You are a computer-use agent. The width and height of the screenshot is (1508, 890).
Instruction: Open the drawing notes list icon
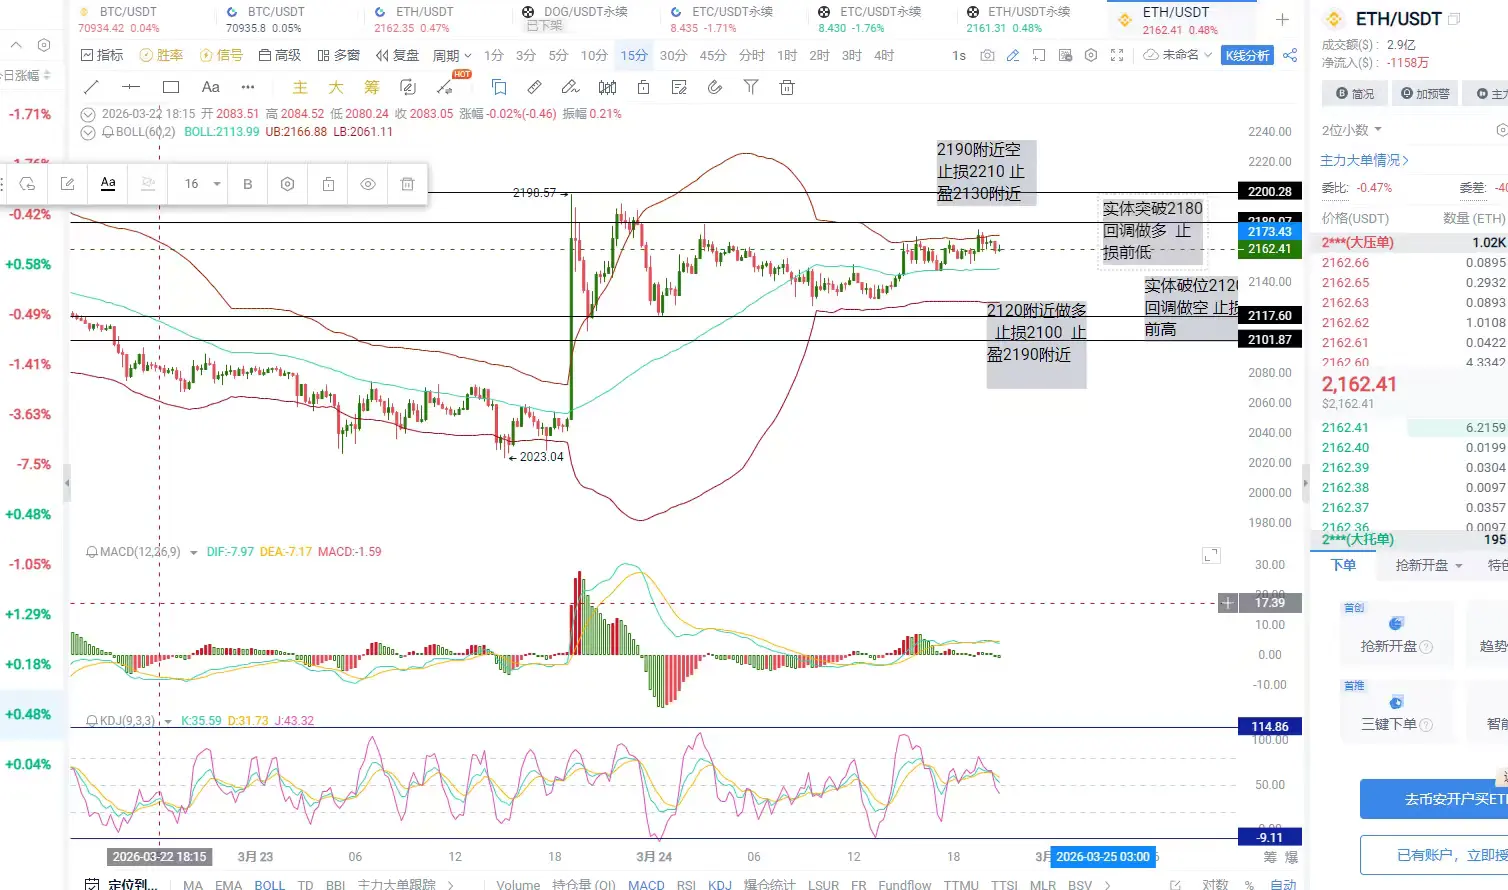[x=679, y=87]
